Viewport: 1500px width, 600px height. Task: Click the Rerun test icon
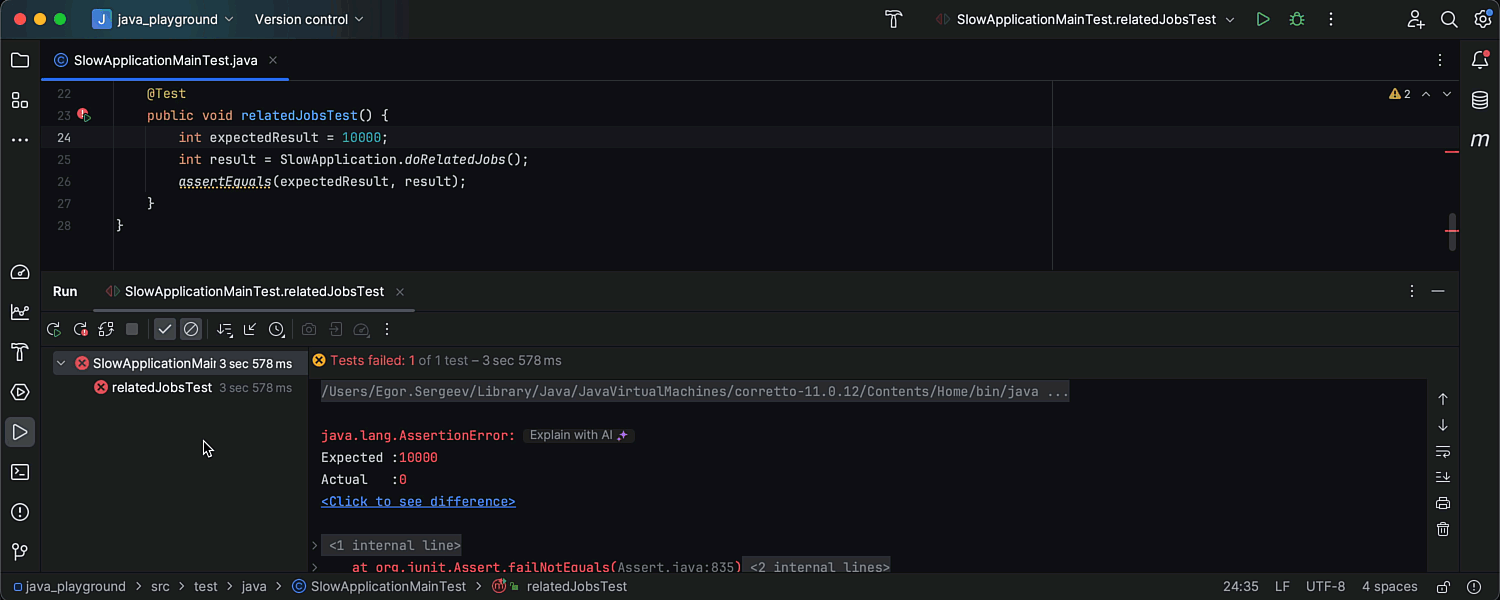pyautogui.click(x=54, y=329)
